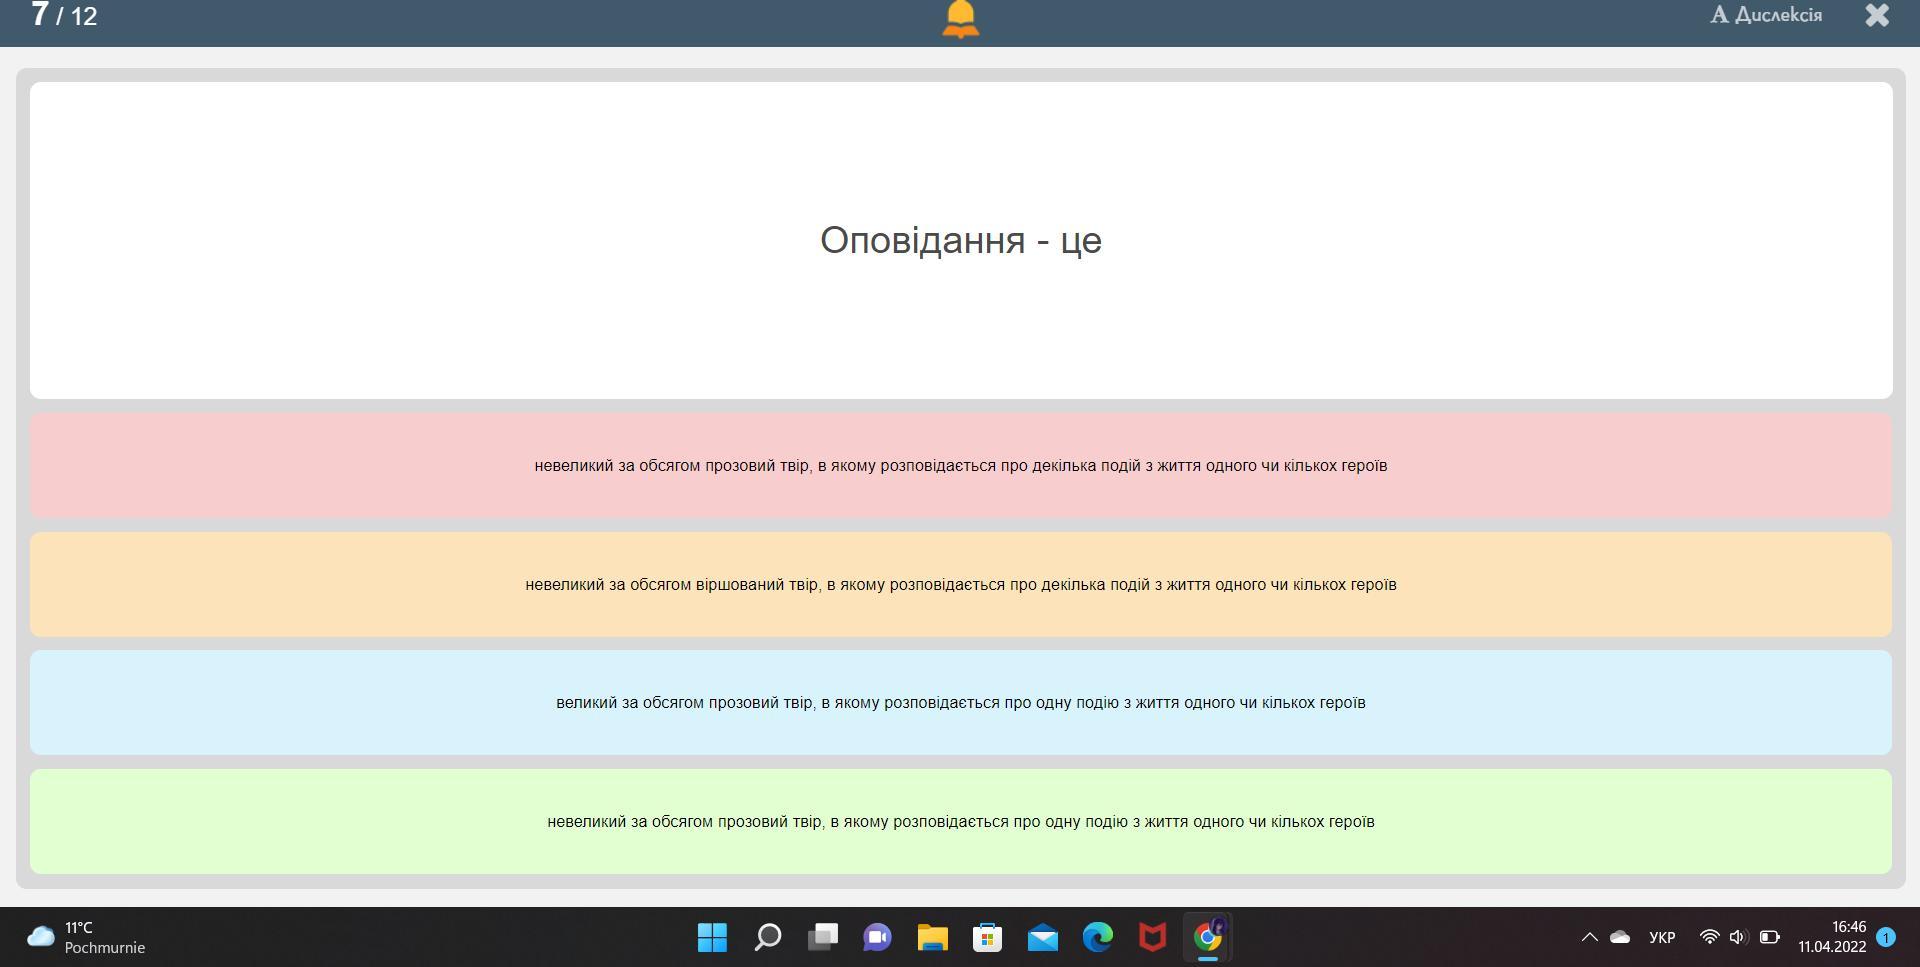Click the question text Оповідання - це

[960, 240]
